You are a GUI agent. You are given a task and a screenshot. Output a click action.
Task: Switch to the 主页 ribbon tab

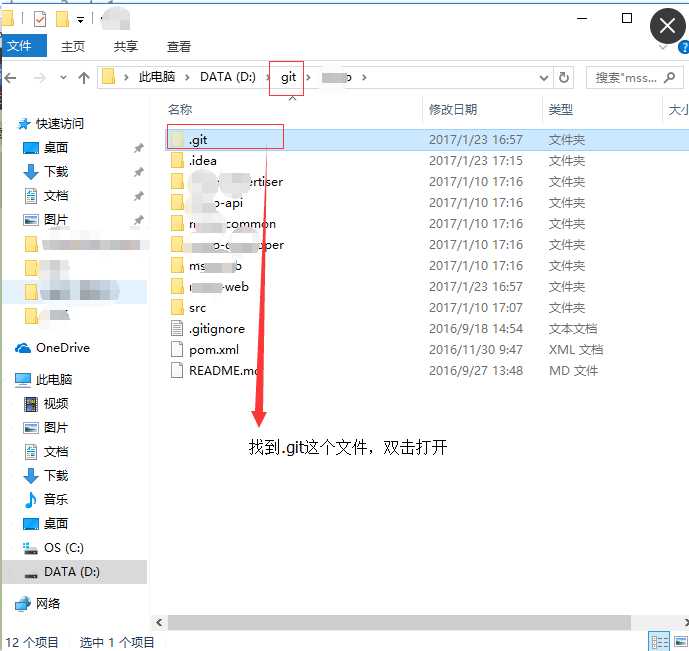(x=73, y=46)
